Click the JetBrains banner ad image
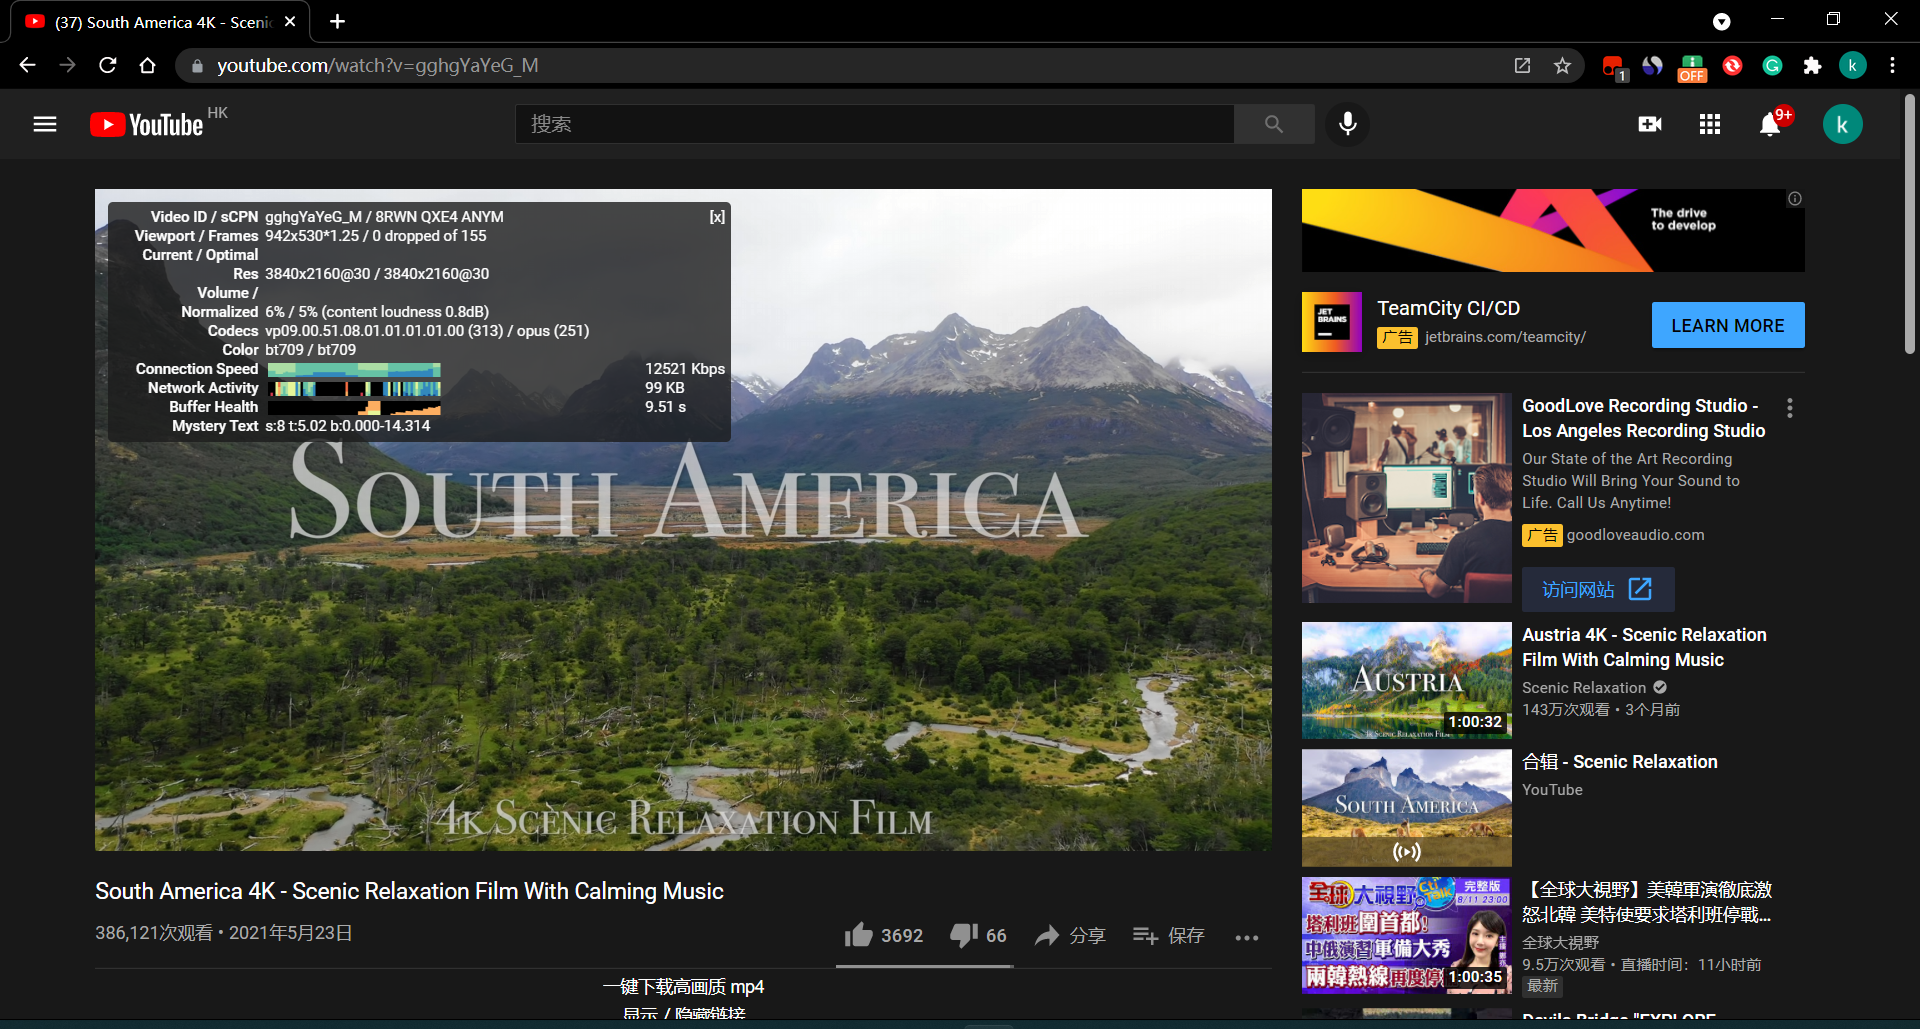The image size is (1920, 1029). (1553, 230)
